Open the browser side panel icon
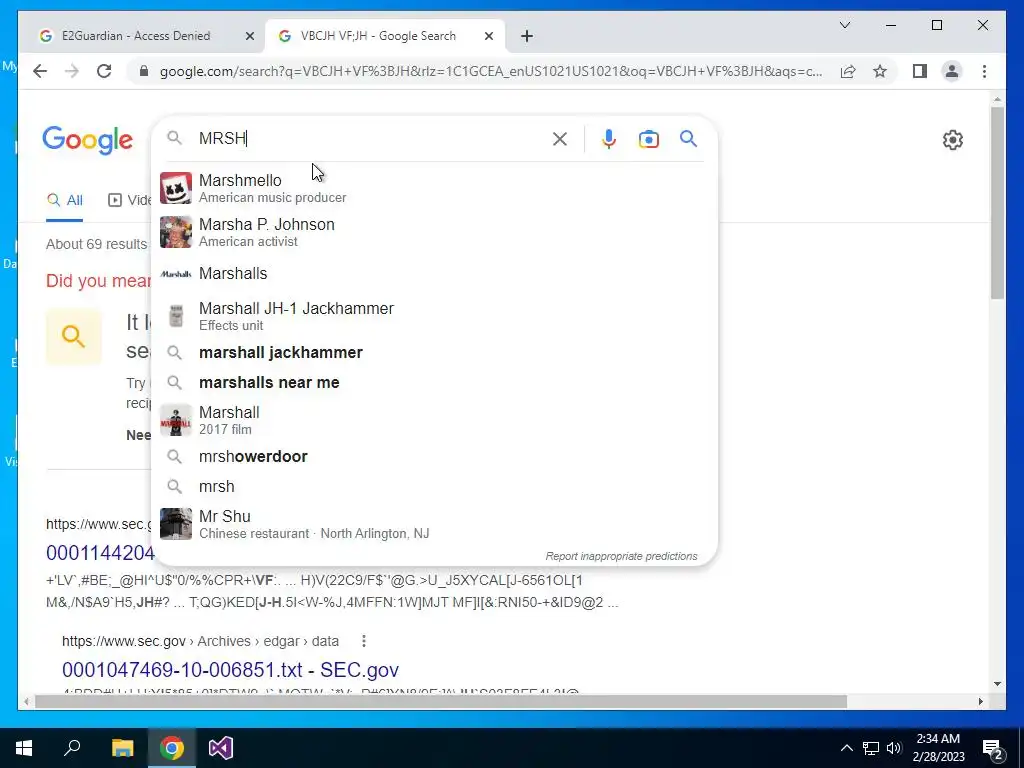Image resolution: width=1024 pixels, height=768 pixels. 920,71
